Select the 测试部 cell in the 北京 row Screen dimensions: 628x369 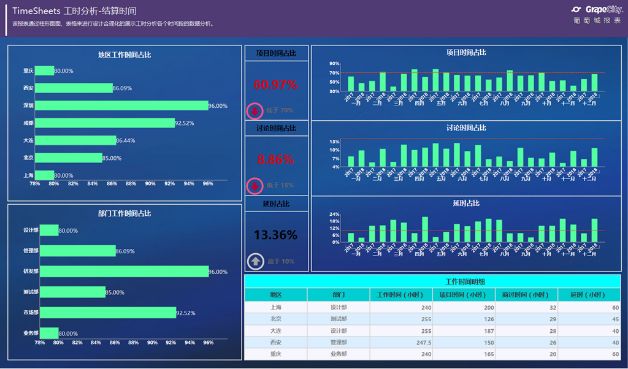pyautogui.click(x=339, y=319)
